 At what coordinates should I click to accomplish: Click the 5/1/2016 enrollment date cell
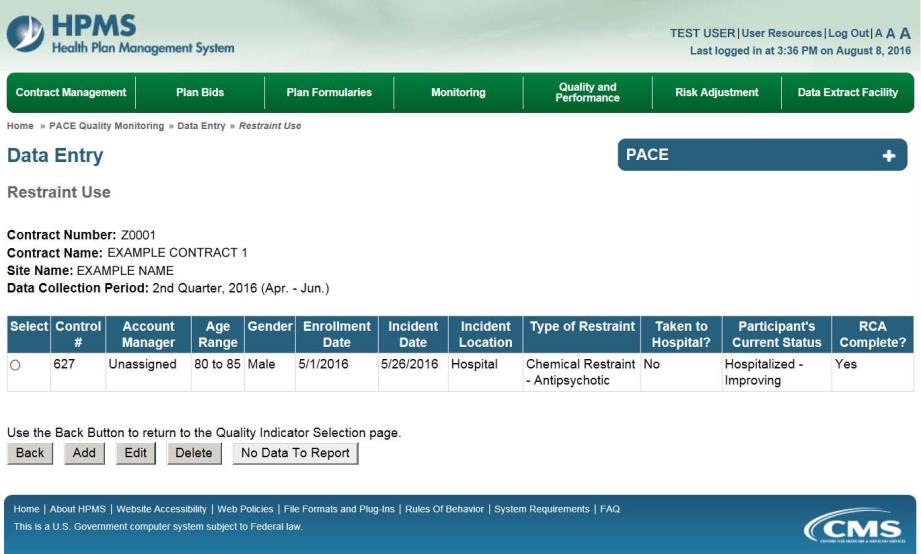click(x=337, y=372)
